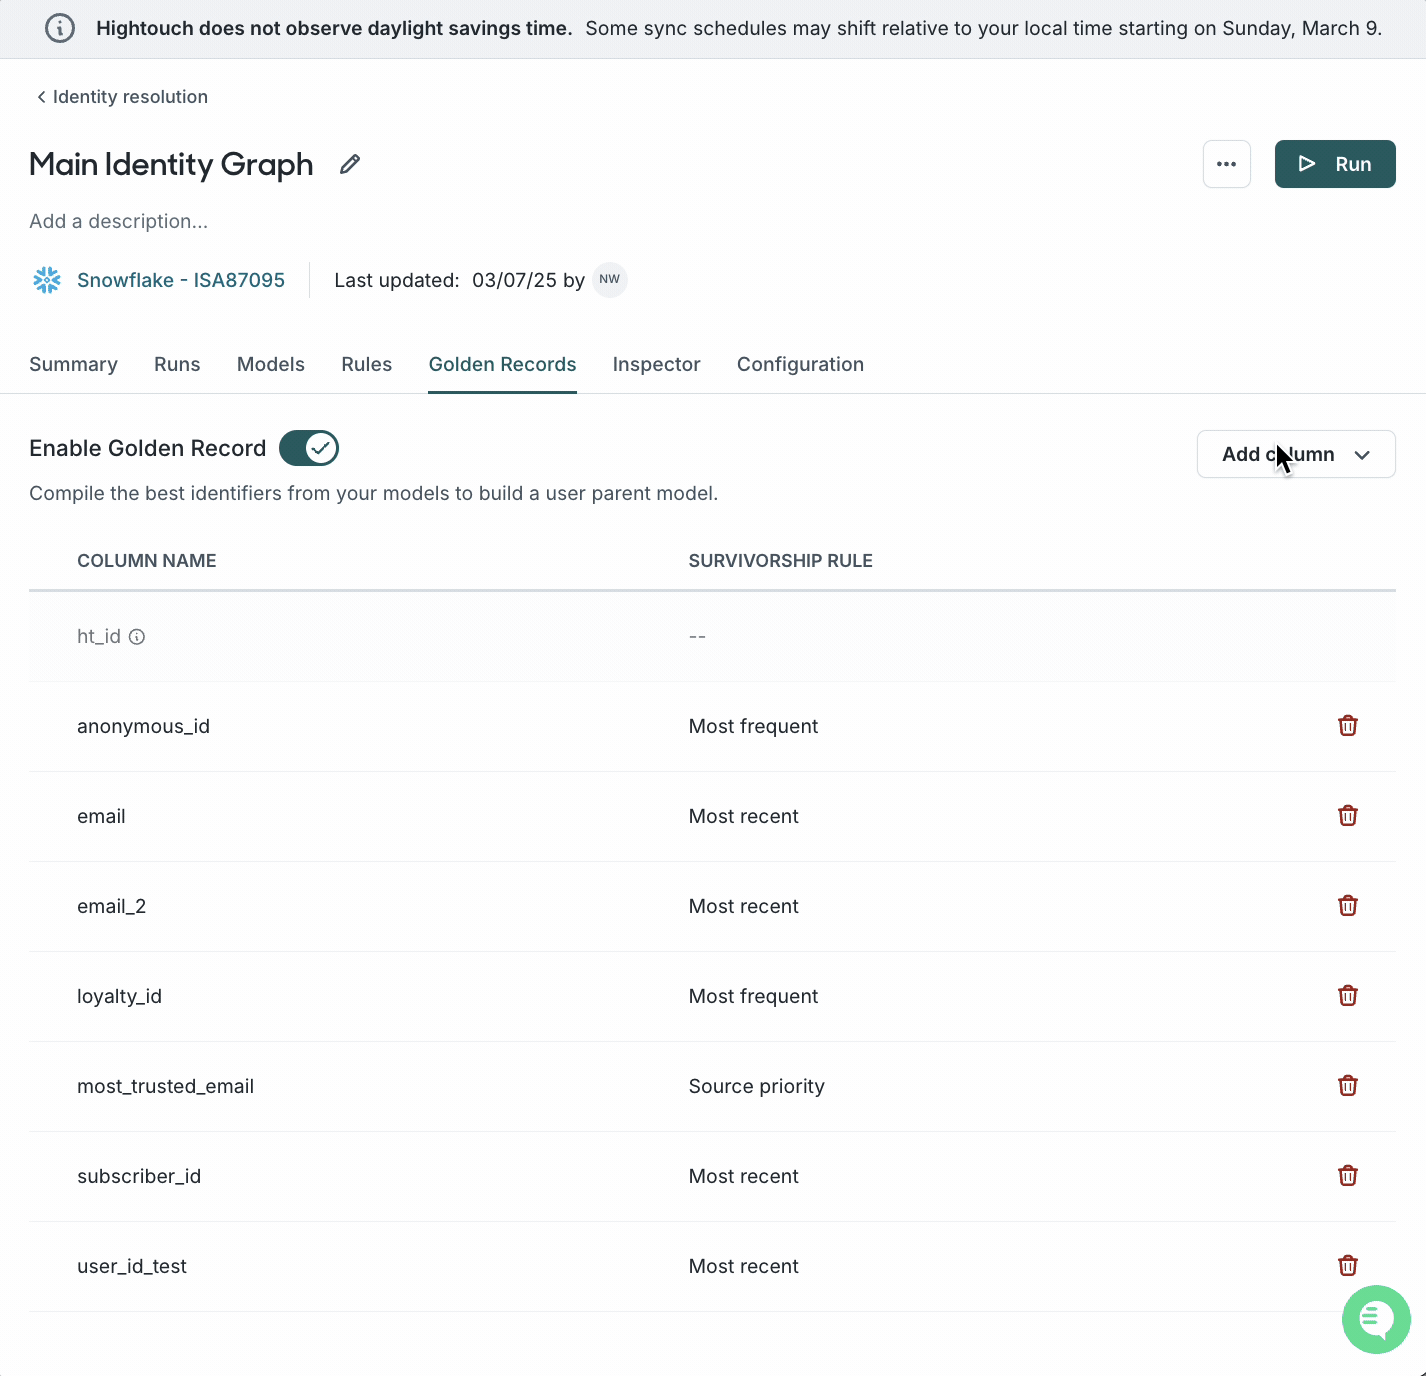This screenshot has width=1426, height=1376.
Task: Open the Add column dropdown
Action: pyautogui.click(x=1296, y=454)
